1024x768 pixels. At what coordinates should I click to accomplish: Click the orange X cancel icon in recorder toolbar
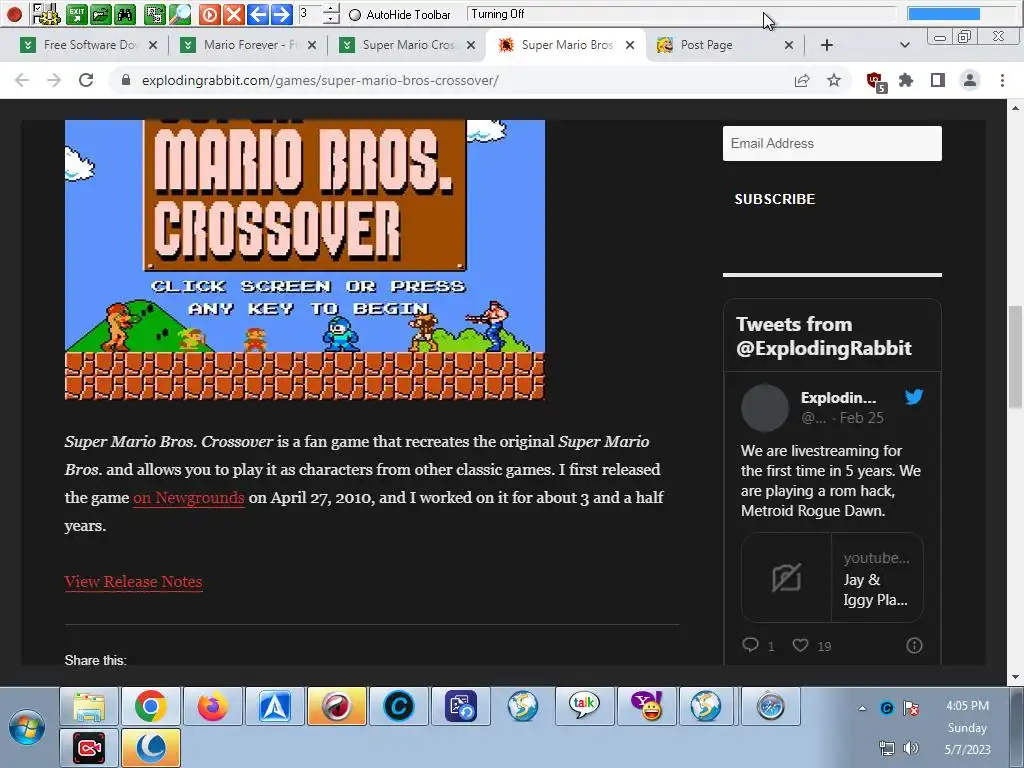click(233, 14)
